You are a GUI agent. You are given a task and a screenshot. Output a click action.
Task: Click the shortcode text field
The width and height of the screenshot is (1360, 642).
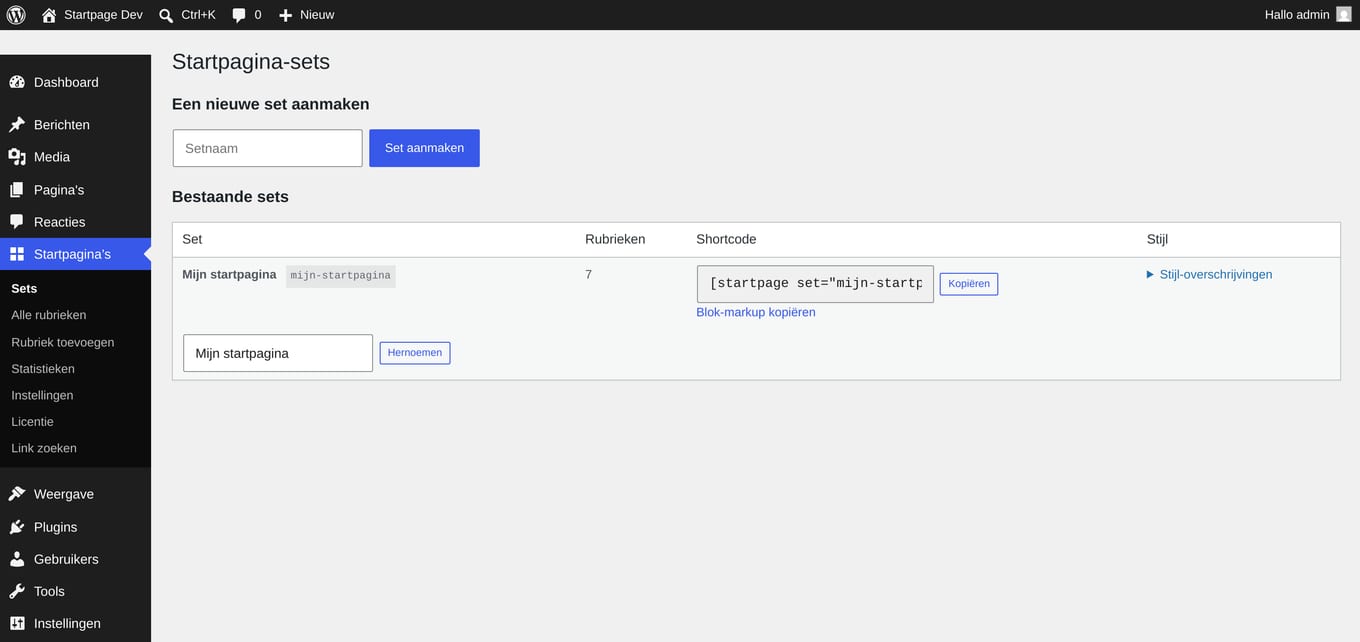815,283
